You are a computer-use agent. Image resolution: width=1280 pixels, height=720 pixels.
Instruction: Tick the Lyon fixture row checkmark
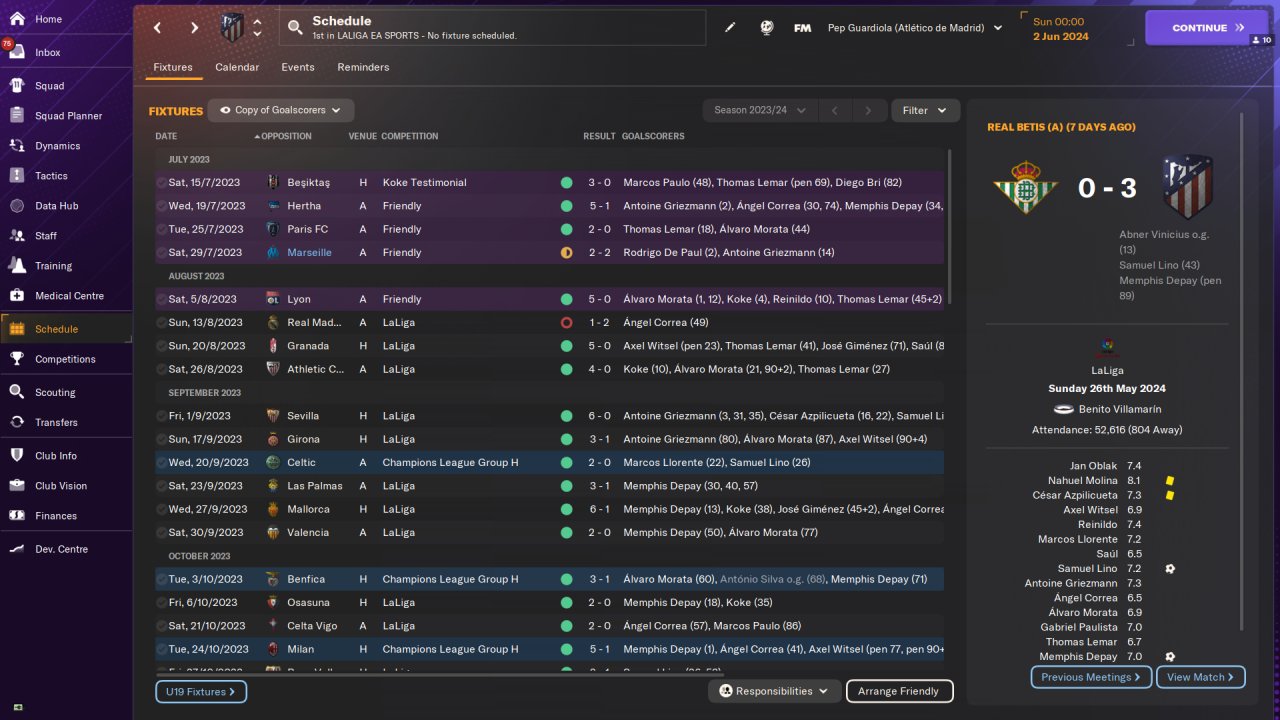tap(162, 299)
